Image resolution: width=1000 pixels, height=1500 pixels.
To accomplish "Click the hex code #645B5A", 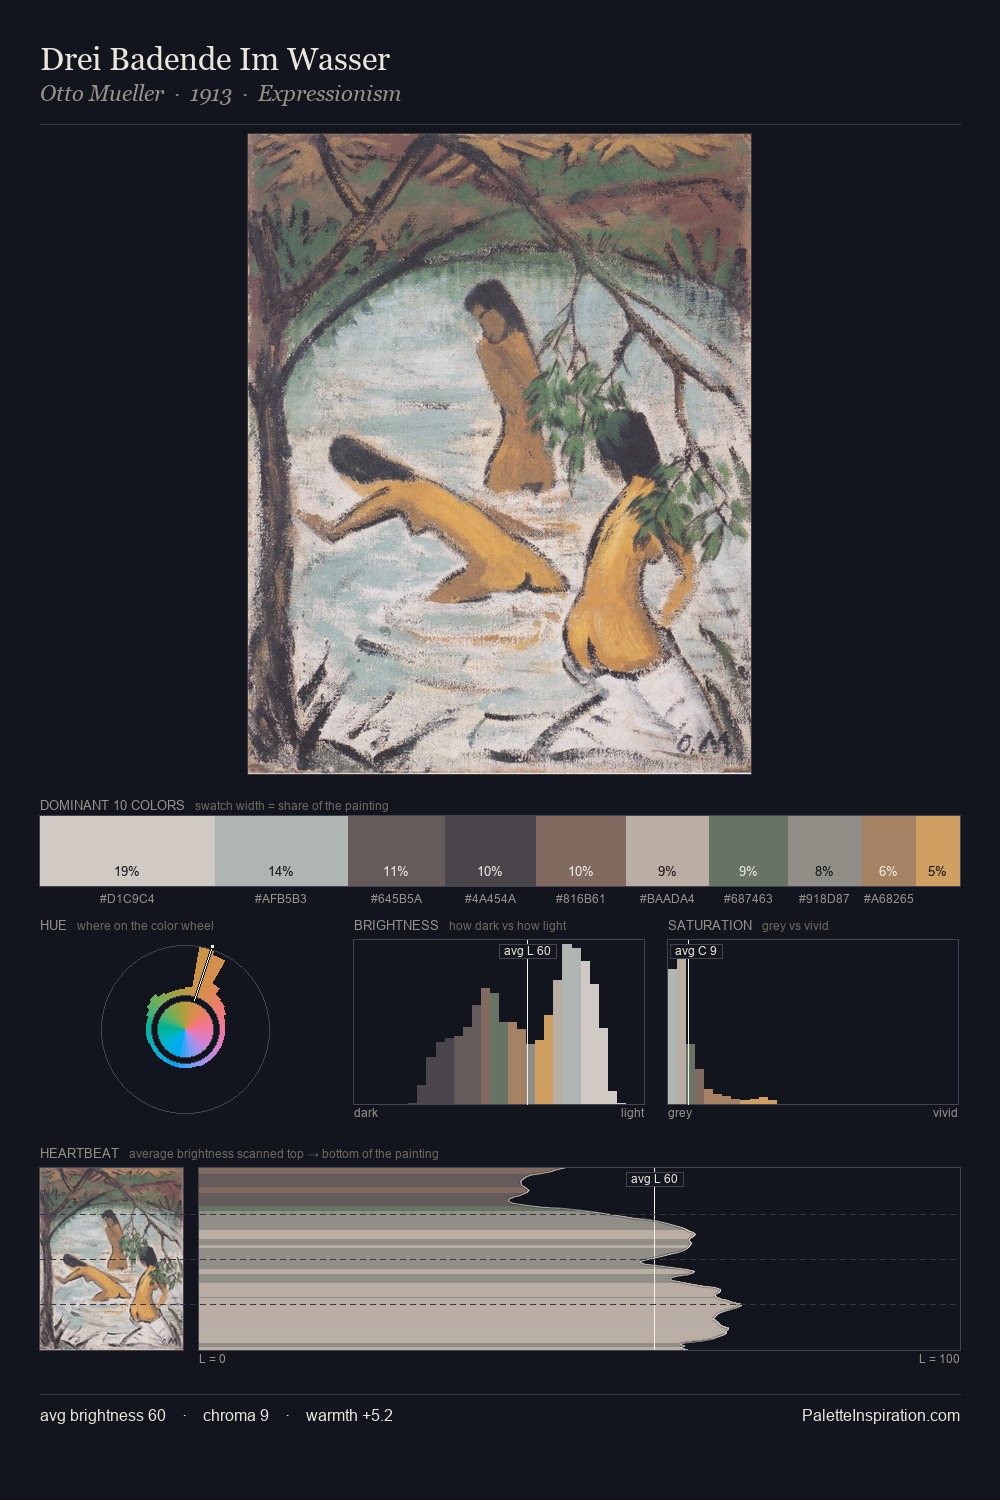I will tap(396, 899).
